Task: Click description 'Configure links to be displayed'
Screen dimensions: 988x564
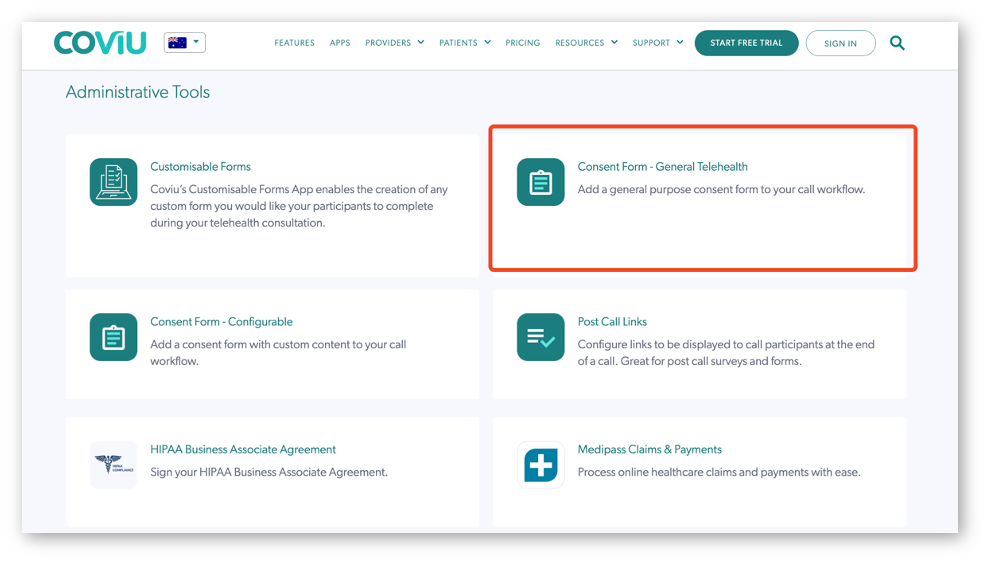Action: click(x=726, y=352)
